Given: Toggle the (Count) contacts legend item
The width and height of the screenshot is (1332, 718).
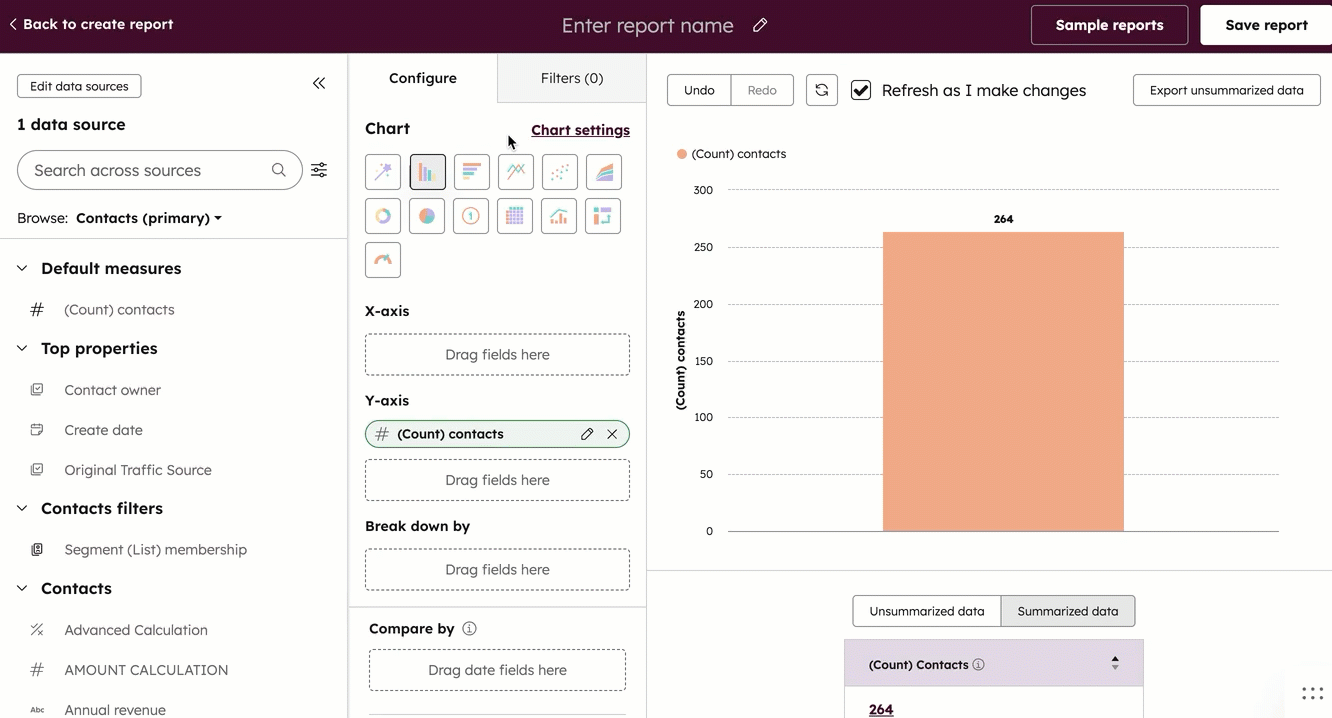Looking at the screenshot, I should tap(738, 153).
